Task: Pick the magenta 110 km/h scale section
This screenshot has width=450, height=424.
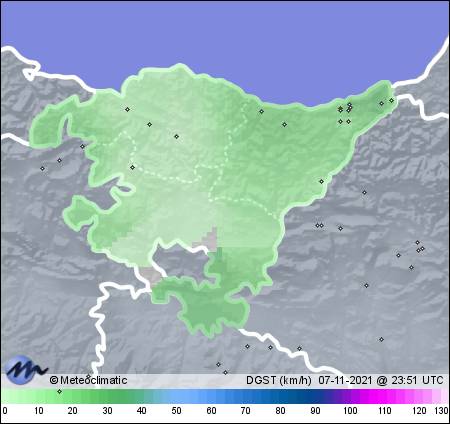Action: coord(384,397)
